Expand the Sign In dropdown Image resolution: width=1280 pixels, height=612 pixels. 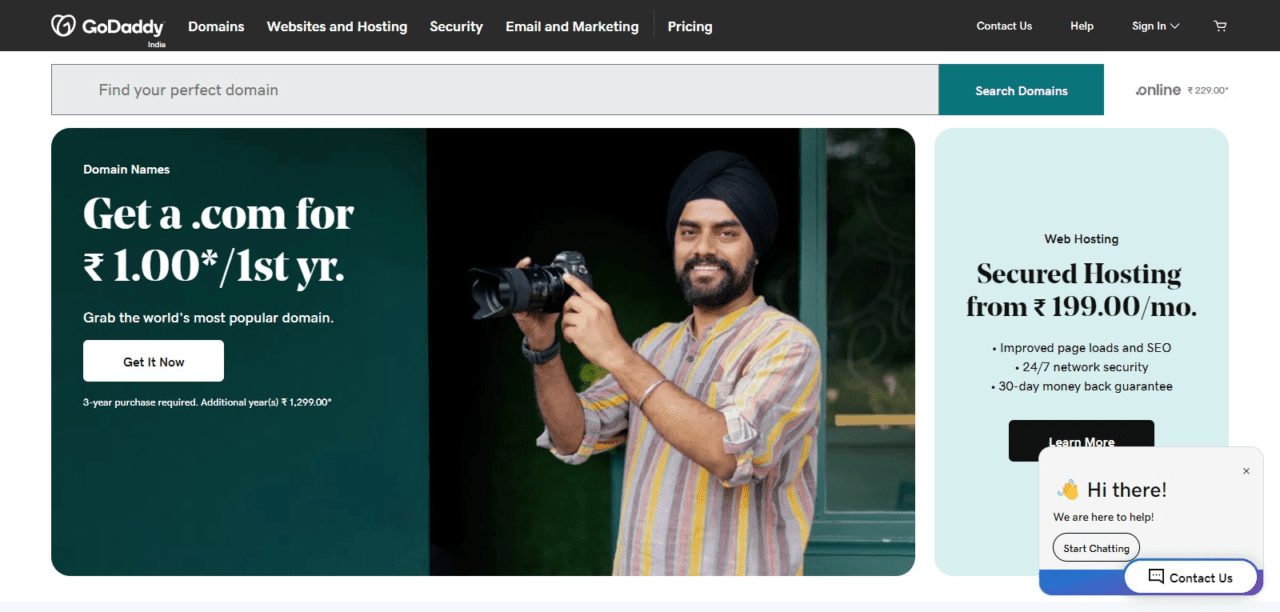pos(1156,26)
